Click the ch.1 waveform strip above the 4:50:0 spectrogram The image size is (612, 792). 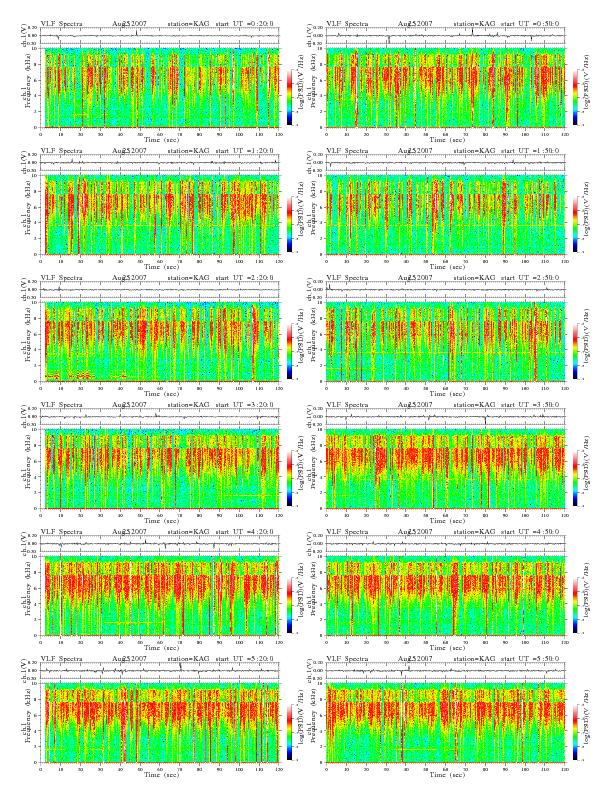[x=445, y=543]
